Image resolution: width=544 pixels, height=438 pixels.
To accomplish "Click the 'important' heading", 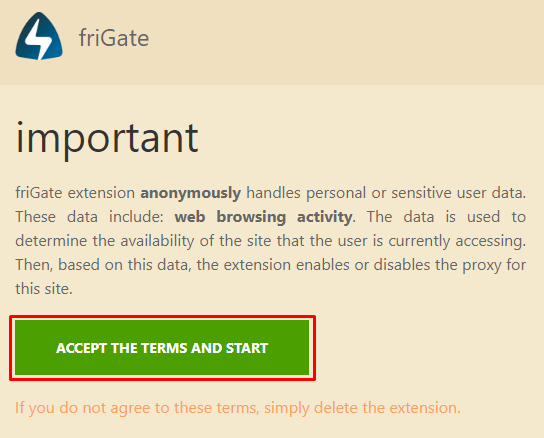I will tap(107, 139).
